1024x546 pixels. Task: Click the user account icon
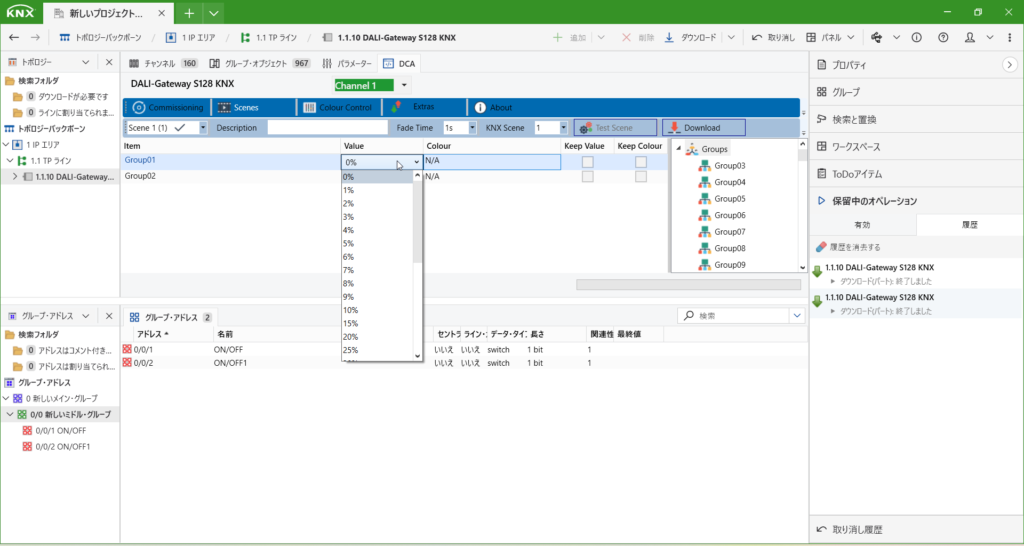970,38
